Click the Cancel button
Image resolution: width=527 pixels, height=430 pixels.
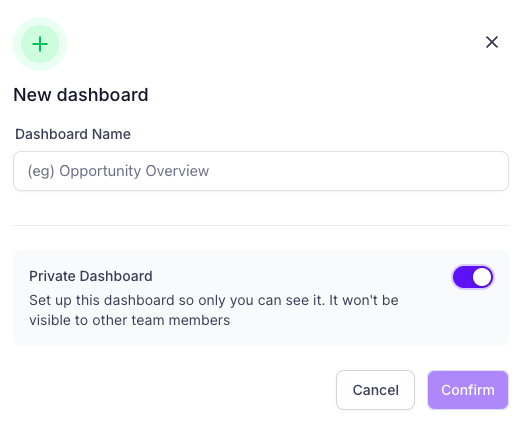pyautogui.click(x=375, y=390)
